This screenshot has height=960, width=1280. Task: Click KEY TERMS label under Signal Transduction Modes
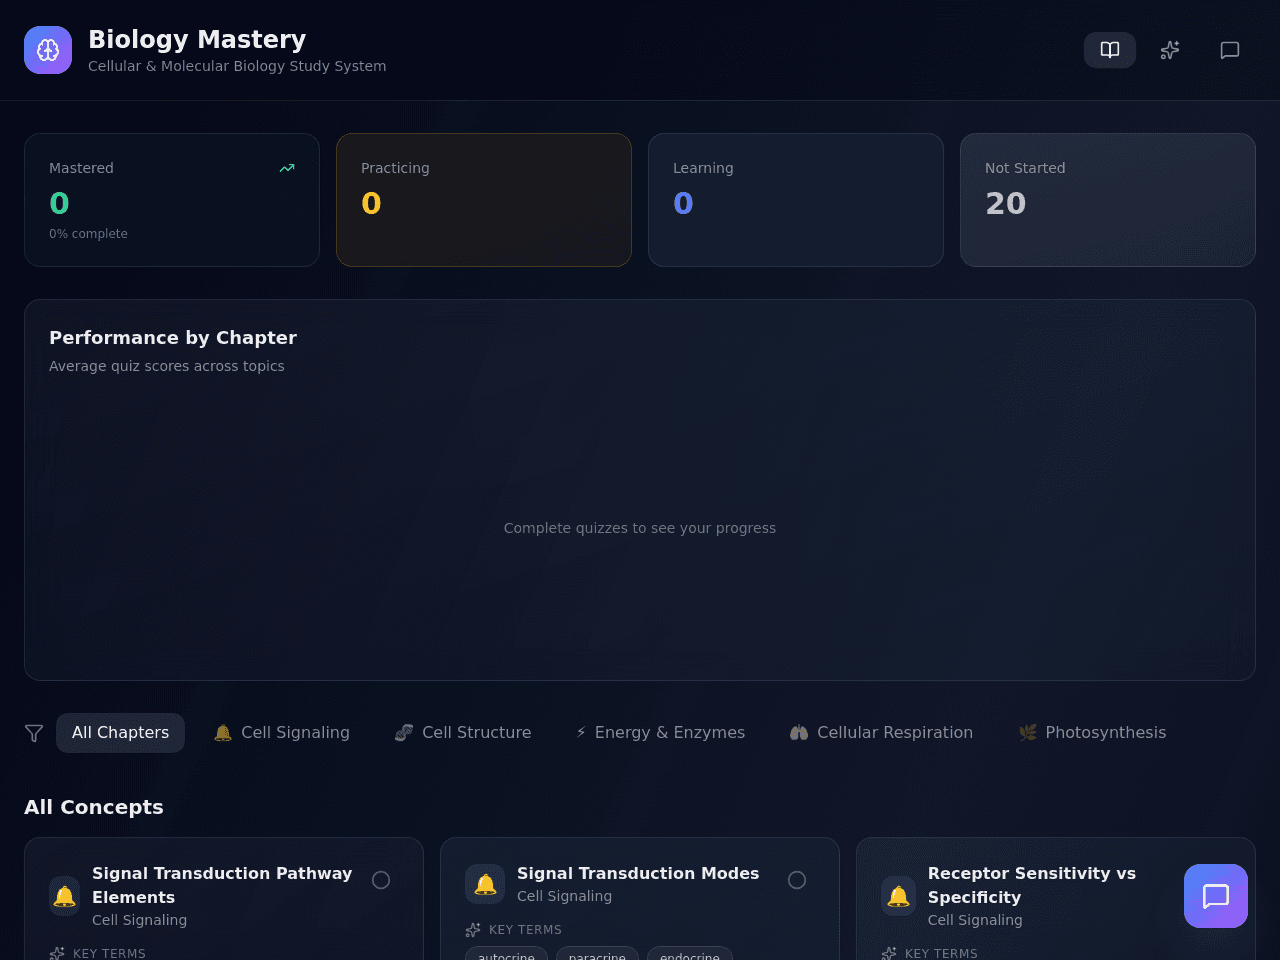525,930
